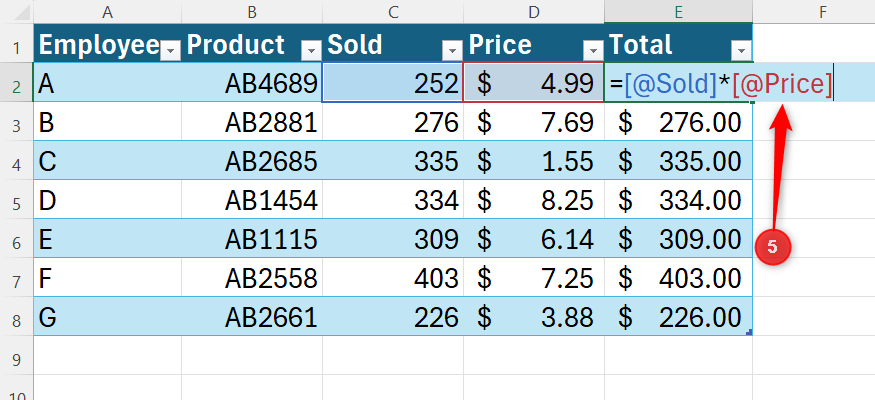This screenshot has height=400, width=875.
Task: Select column A header
Action: pyautogui.click(x=108, y=12)
